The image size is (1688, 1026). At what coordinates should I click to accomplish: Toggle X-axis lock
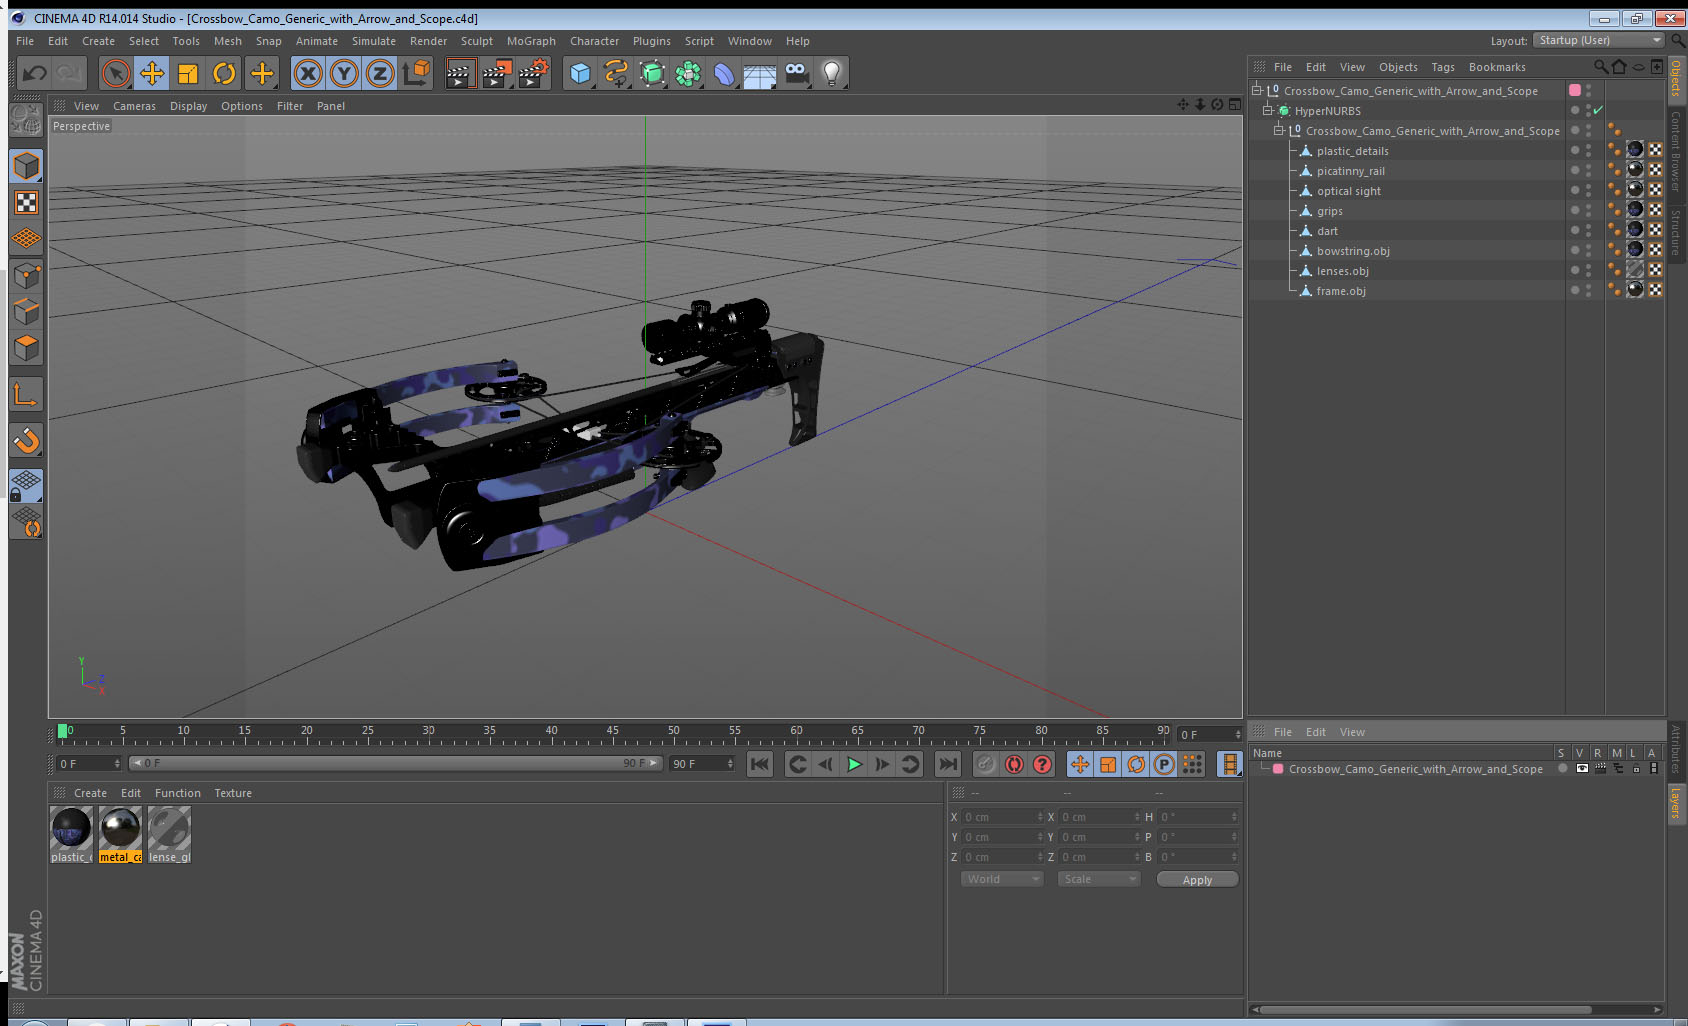click(x=308, y=73)
